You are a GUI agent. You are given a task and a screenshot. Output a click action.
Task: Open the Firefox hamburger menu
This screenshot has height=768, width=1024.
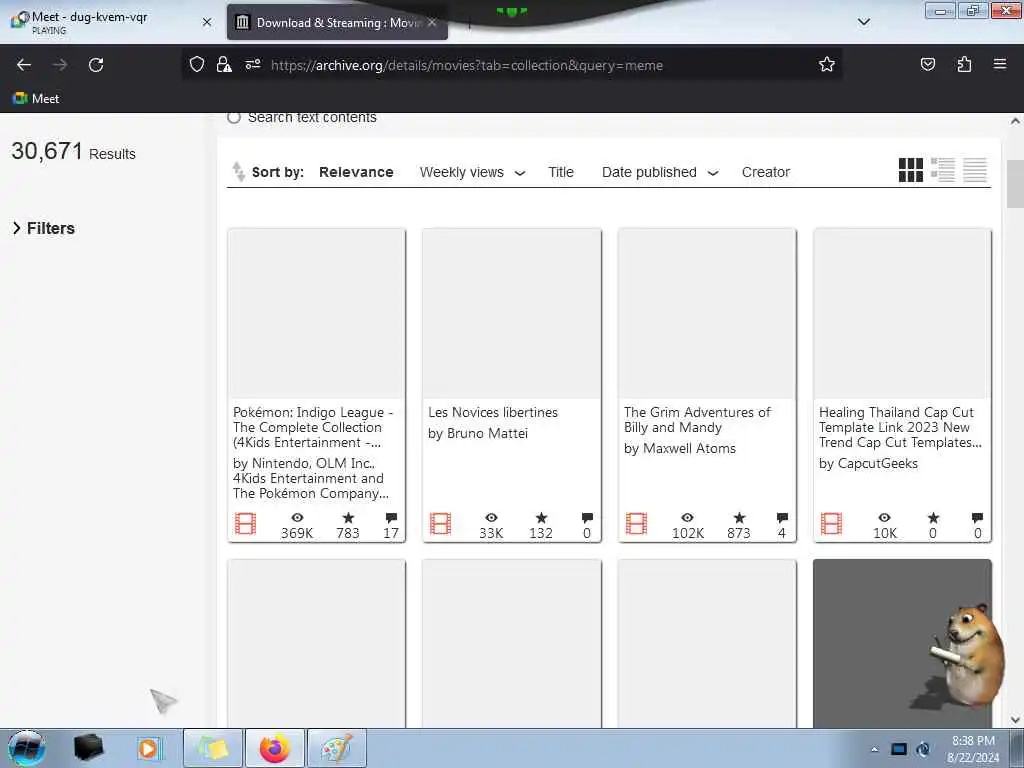tap(1000, 64)
